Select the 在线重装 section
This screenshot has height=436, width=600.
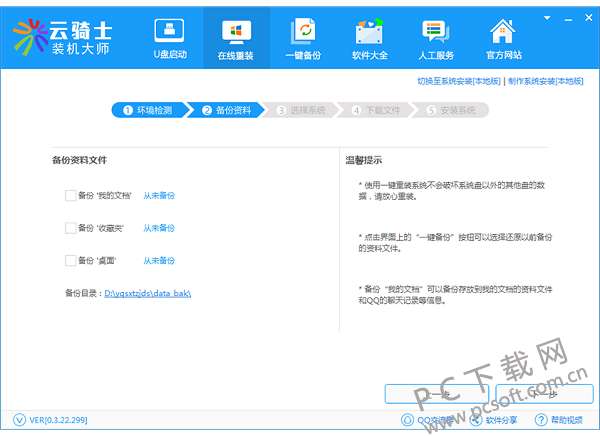[x=235, y=38]
